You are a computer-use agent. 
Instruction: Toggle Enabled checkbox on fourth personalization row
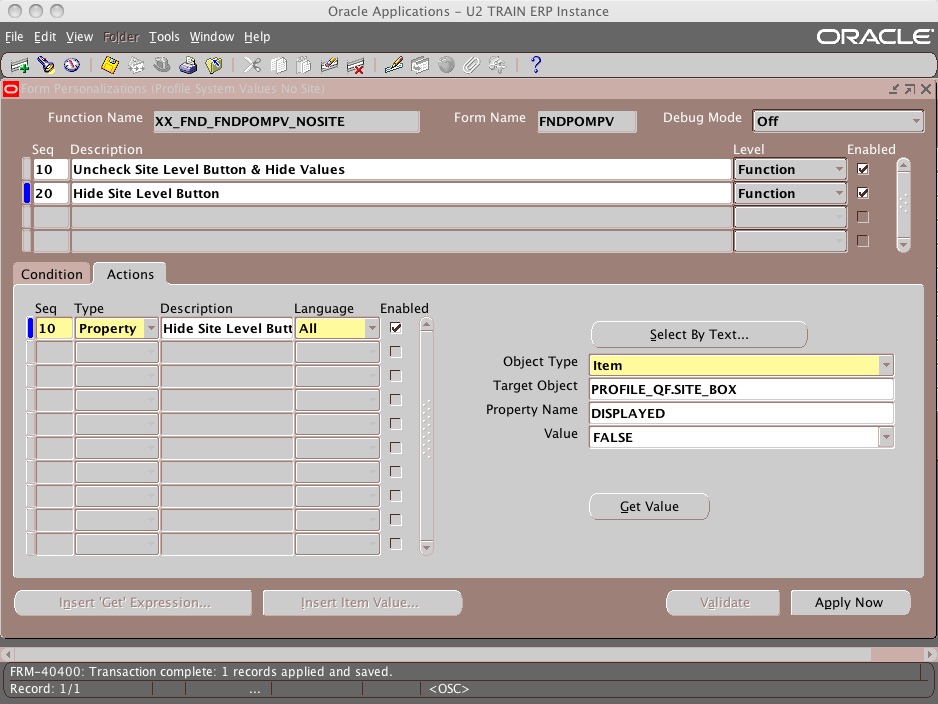click(x=863, y=241)
